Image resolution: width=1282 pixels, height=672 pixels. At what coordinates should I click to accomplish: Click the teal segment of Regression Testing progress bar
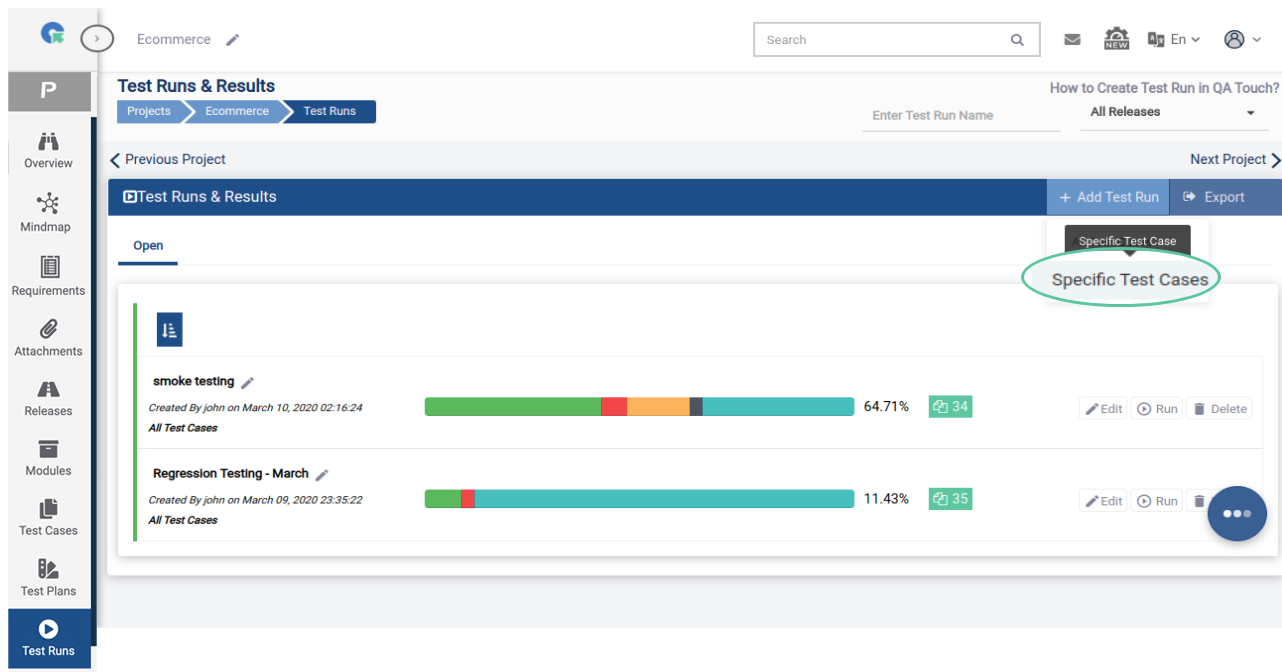(x=664, y=499)
